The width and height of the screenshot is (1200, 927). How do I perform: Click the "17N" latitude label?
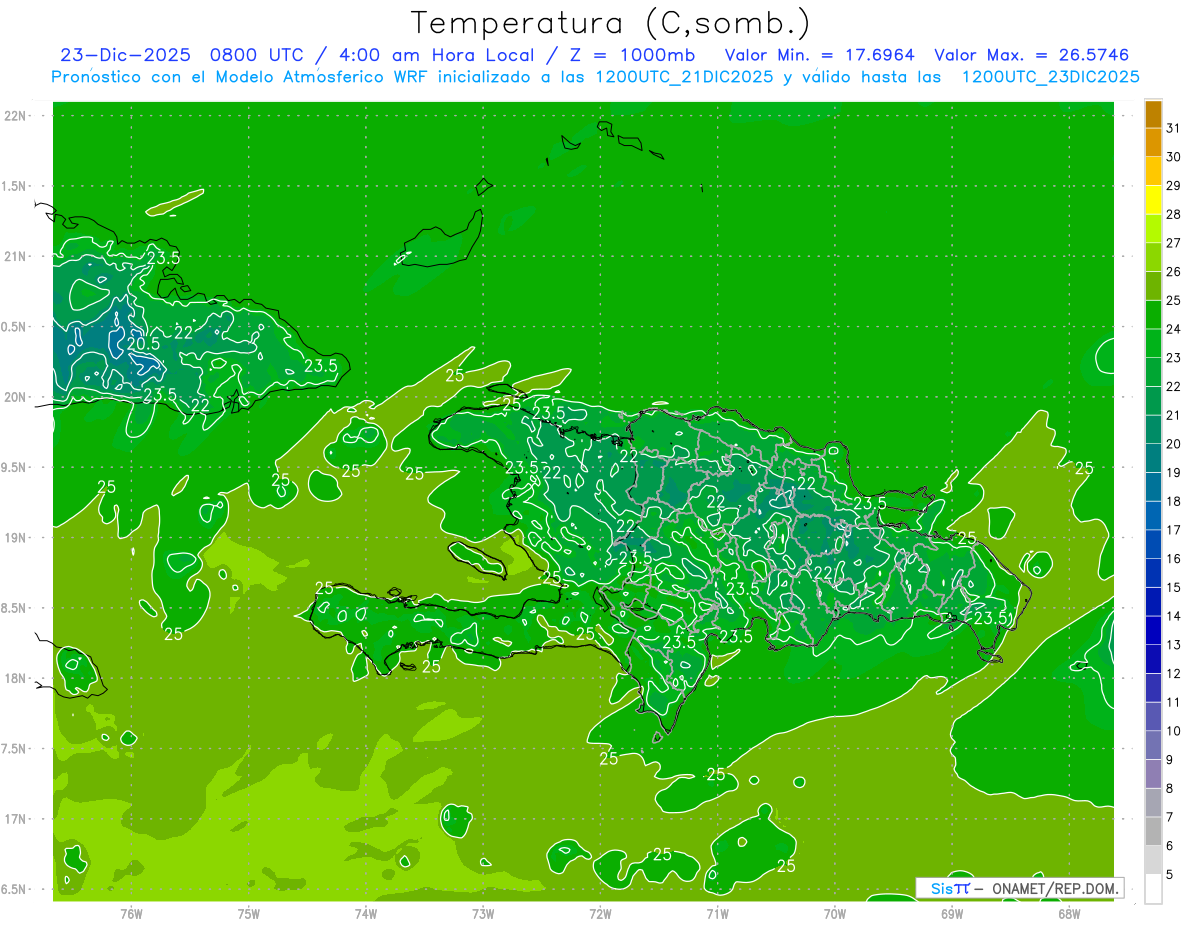(x=15, y=818)
